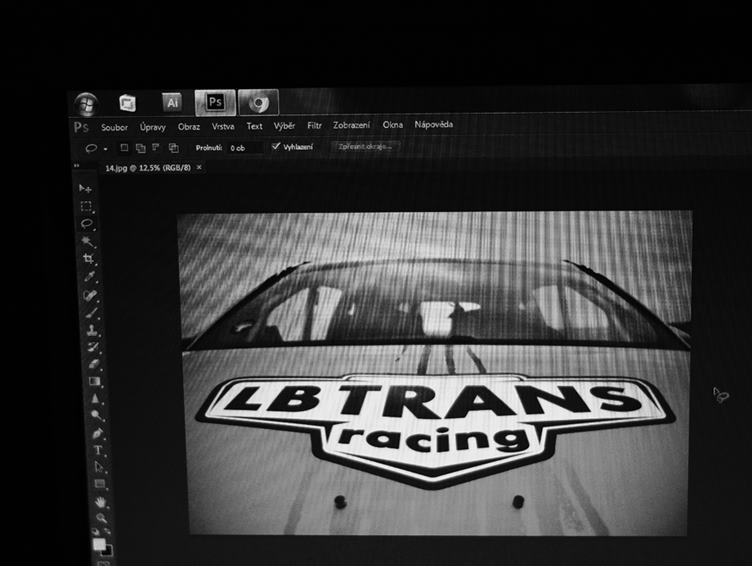Open the Zobrazení menu
Image resolution: width=752 pixels, height=566 pixels.
point(352,125)
